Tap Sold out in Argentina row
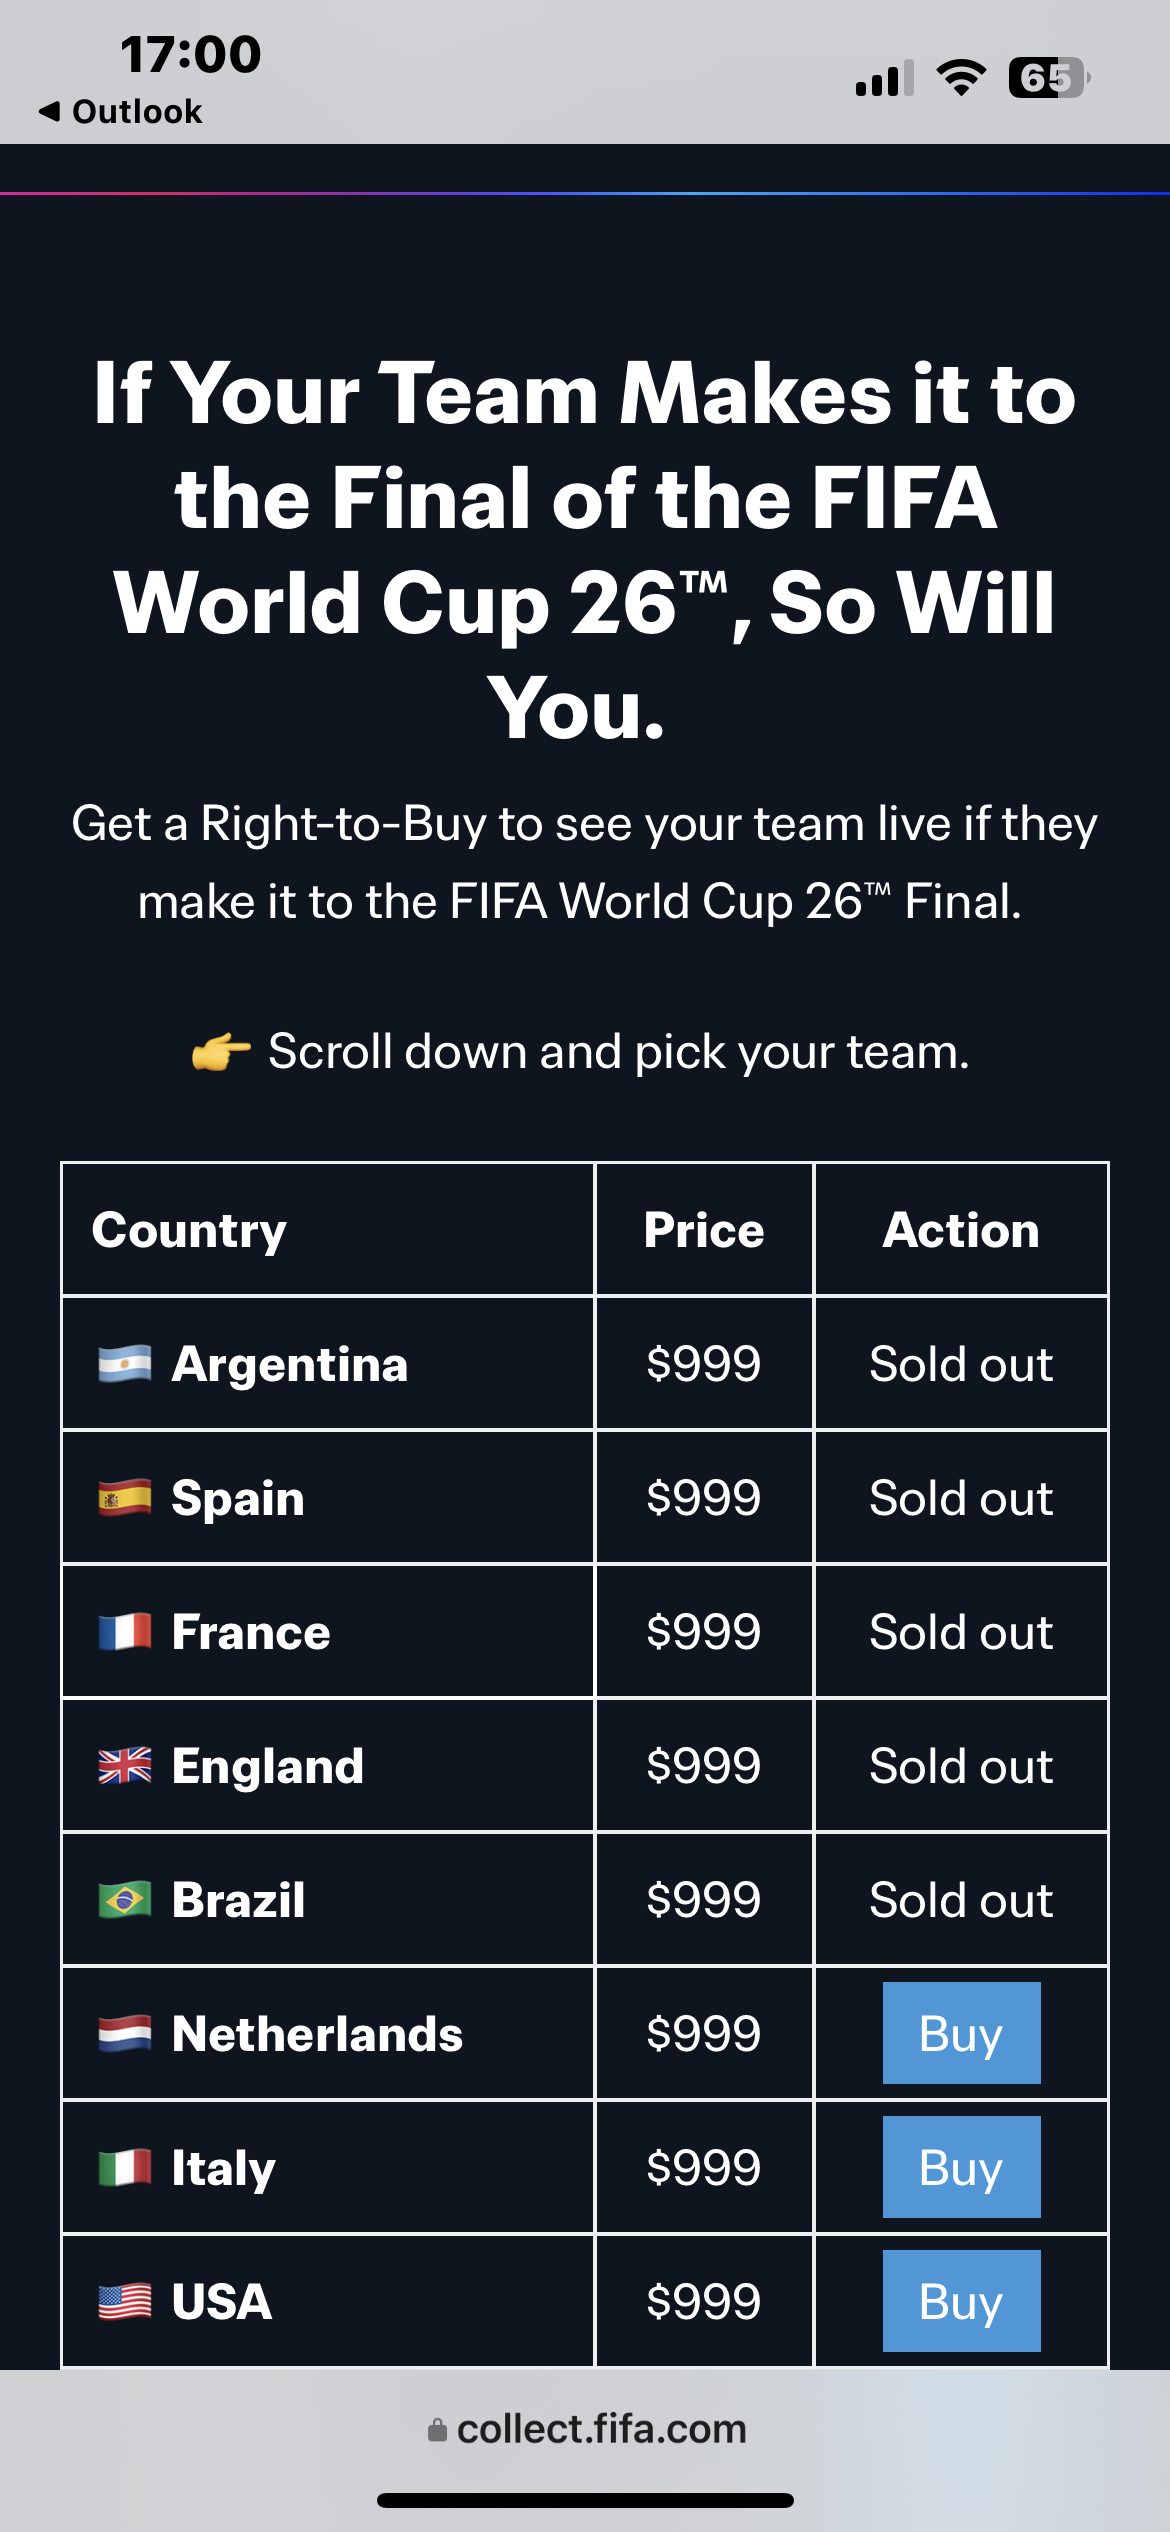1170x2532 pixels. [x=960, y=1364]
